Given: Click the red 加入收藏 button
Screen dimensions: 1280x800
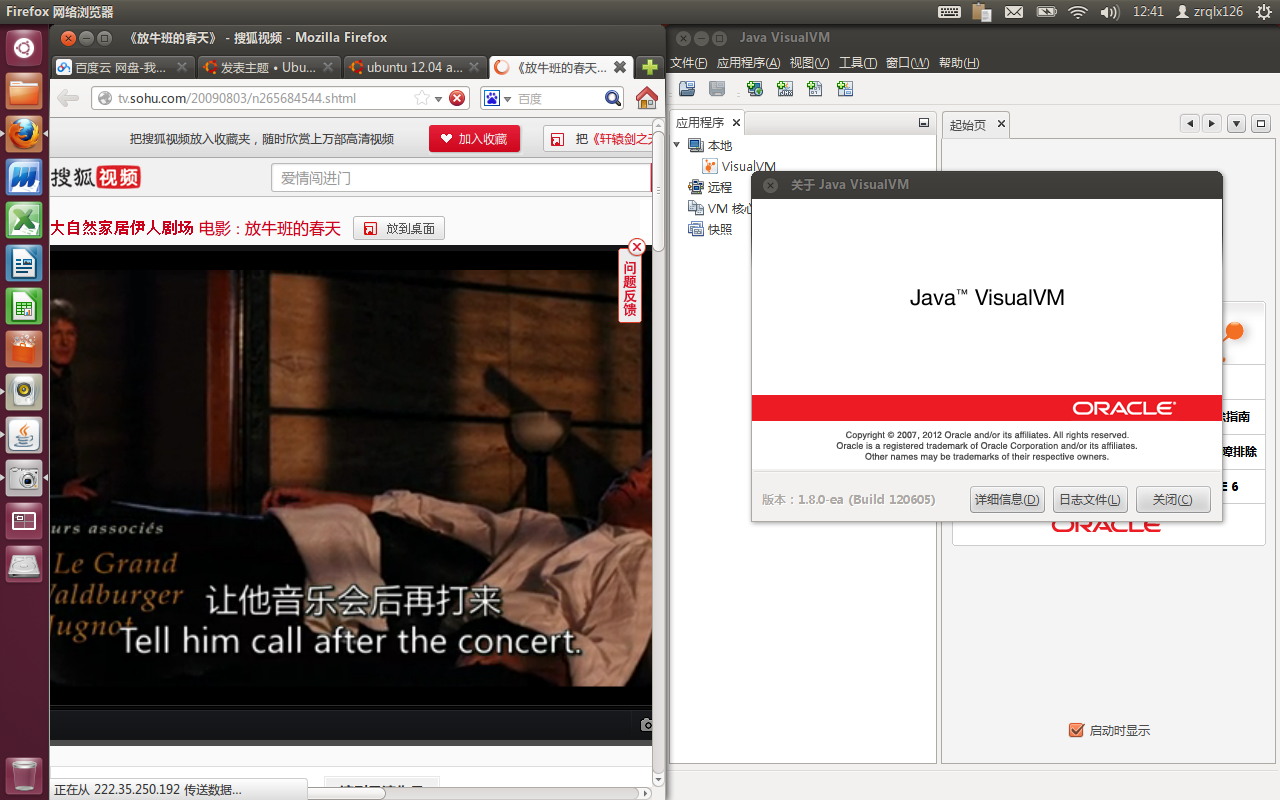Looking at the screenshot, I should coord(474,139).
